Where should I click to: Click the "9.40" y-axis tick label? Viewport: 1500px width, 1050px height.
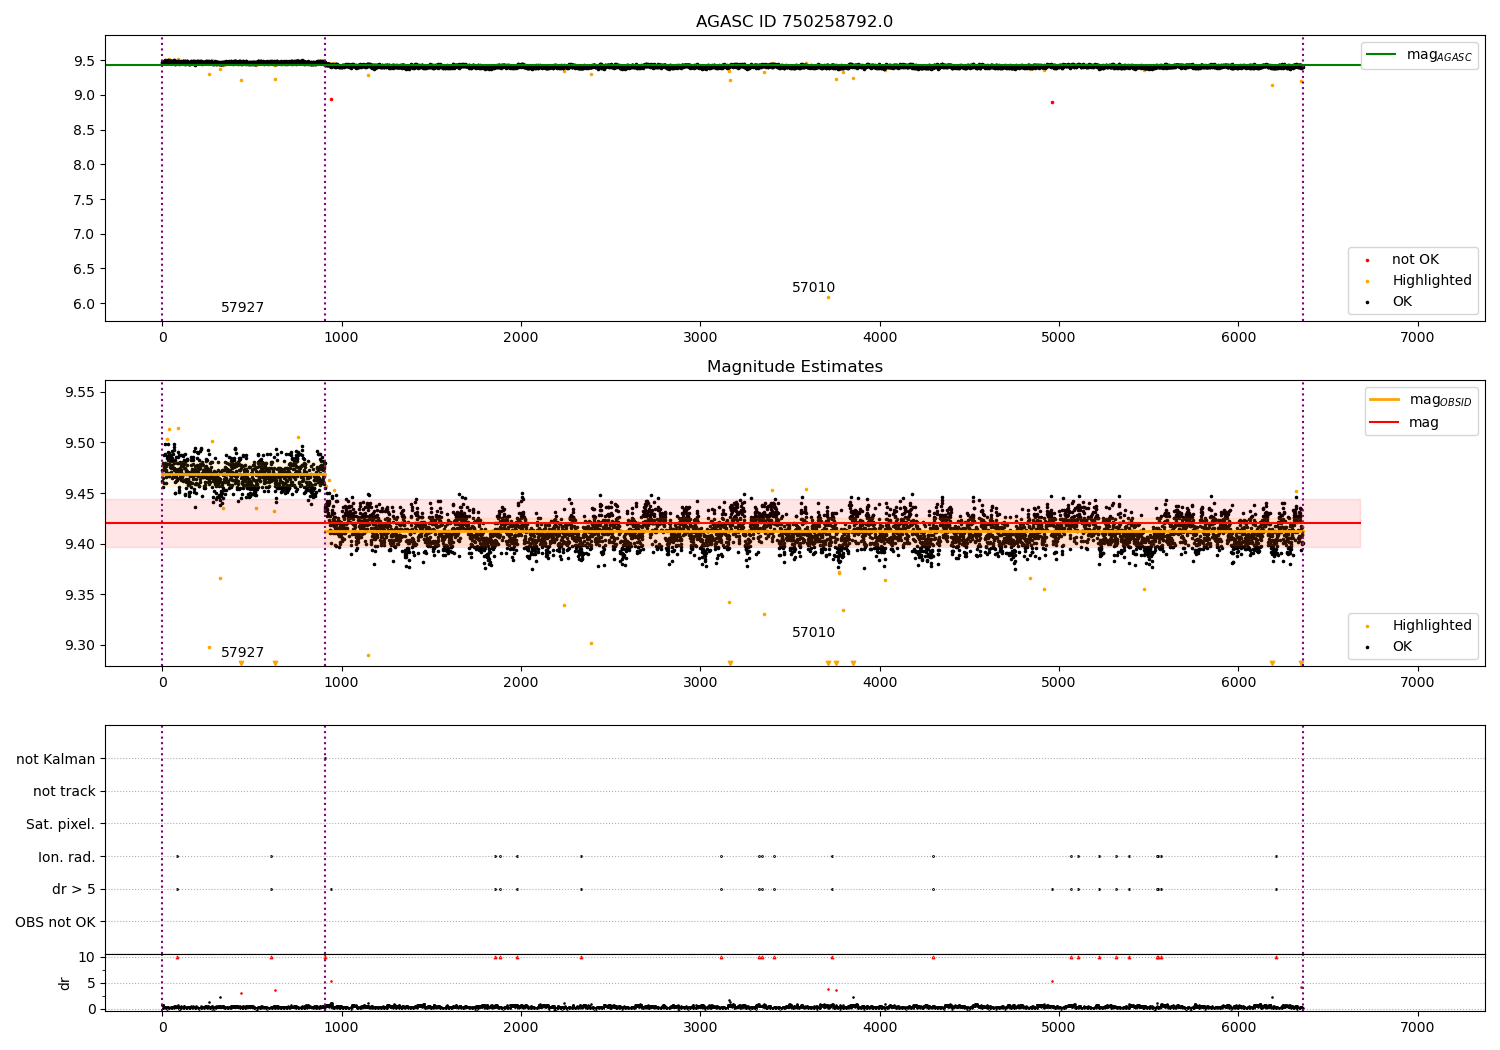(x=78, y=544)
